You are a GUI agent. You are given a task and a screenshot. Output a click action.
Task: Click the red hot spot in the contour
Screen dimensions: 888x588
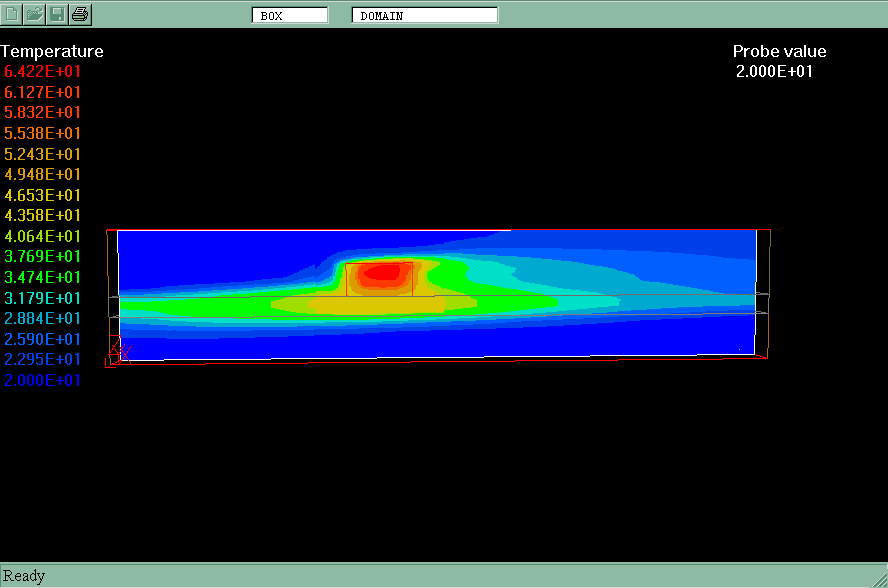[x=381, y=272]
